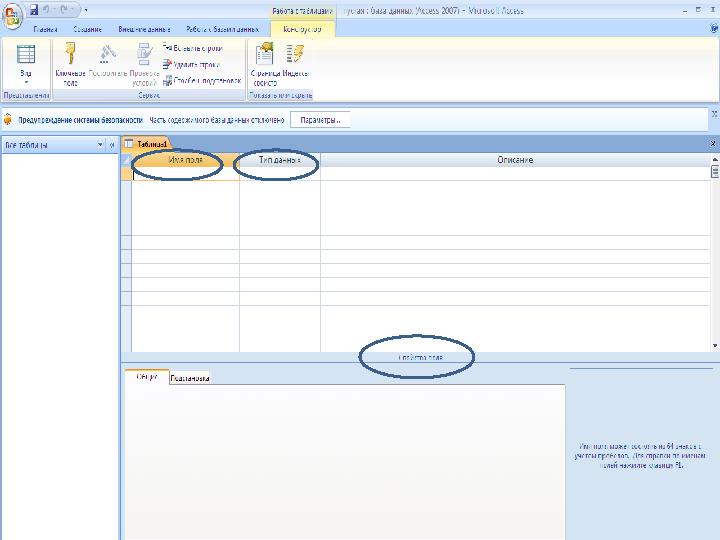Viewport: 720px width, 540px height.
Task: Choose Удалить строки in the ribbon
Action: click(x=191, y=64)
